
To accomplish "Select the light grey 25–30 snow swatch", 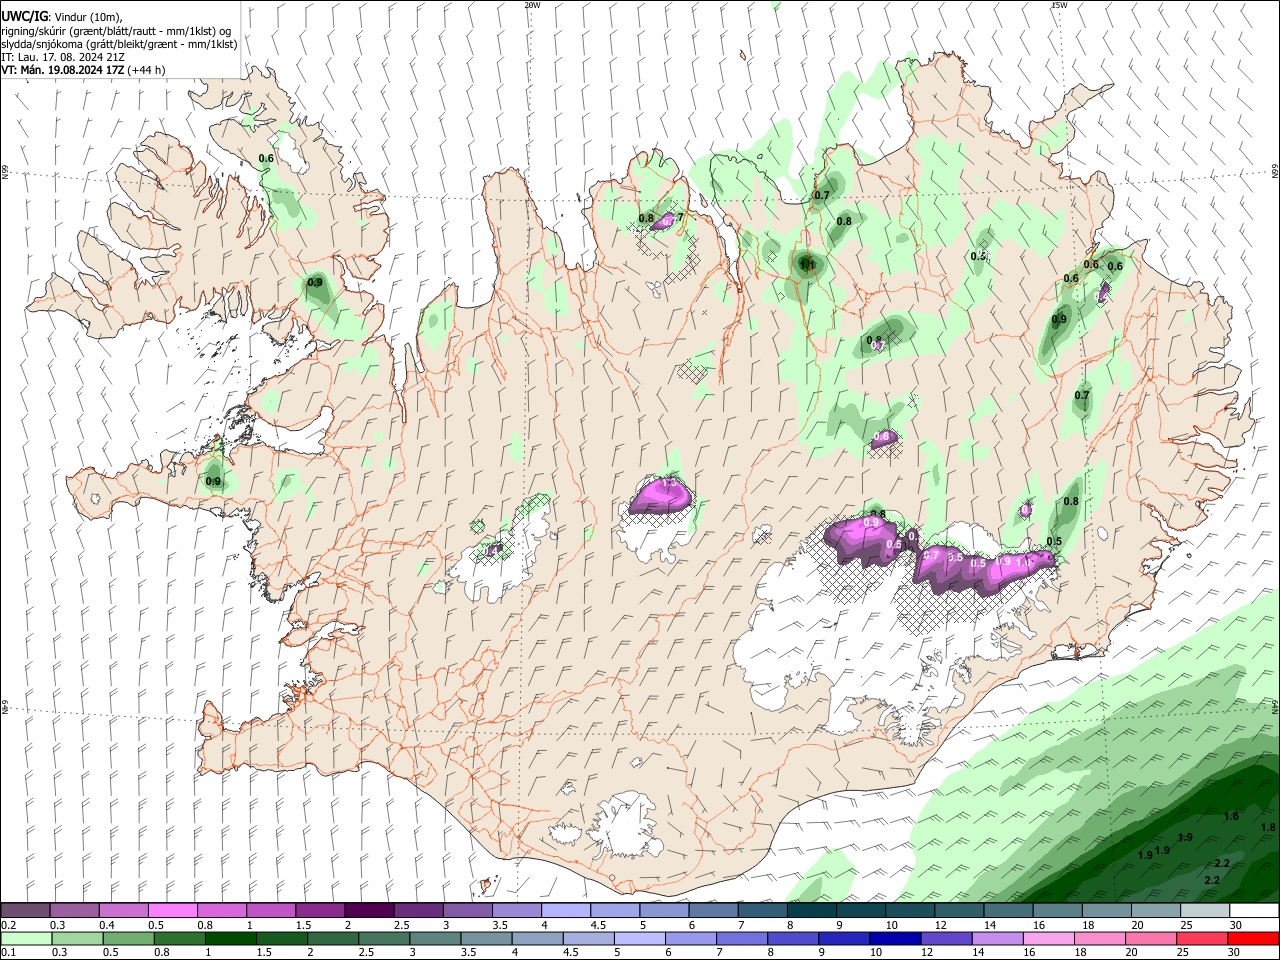I will 1204,911.
